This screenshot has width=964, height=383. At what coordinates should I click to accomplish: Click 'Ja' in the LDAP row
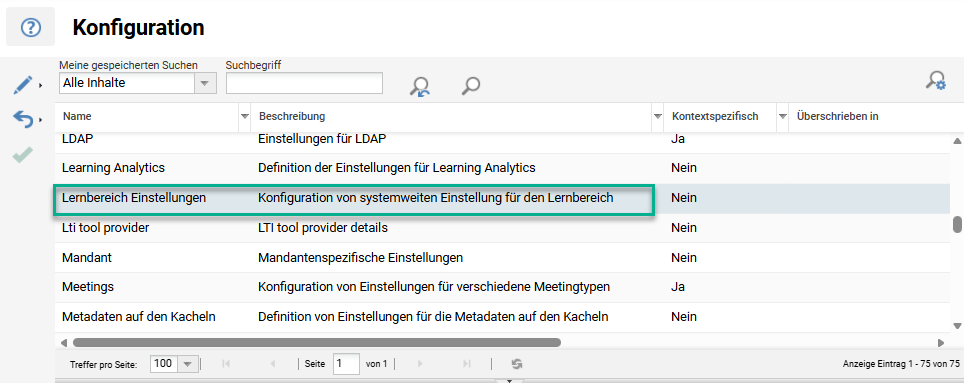point(678,139)
